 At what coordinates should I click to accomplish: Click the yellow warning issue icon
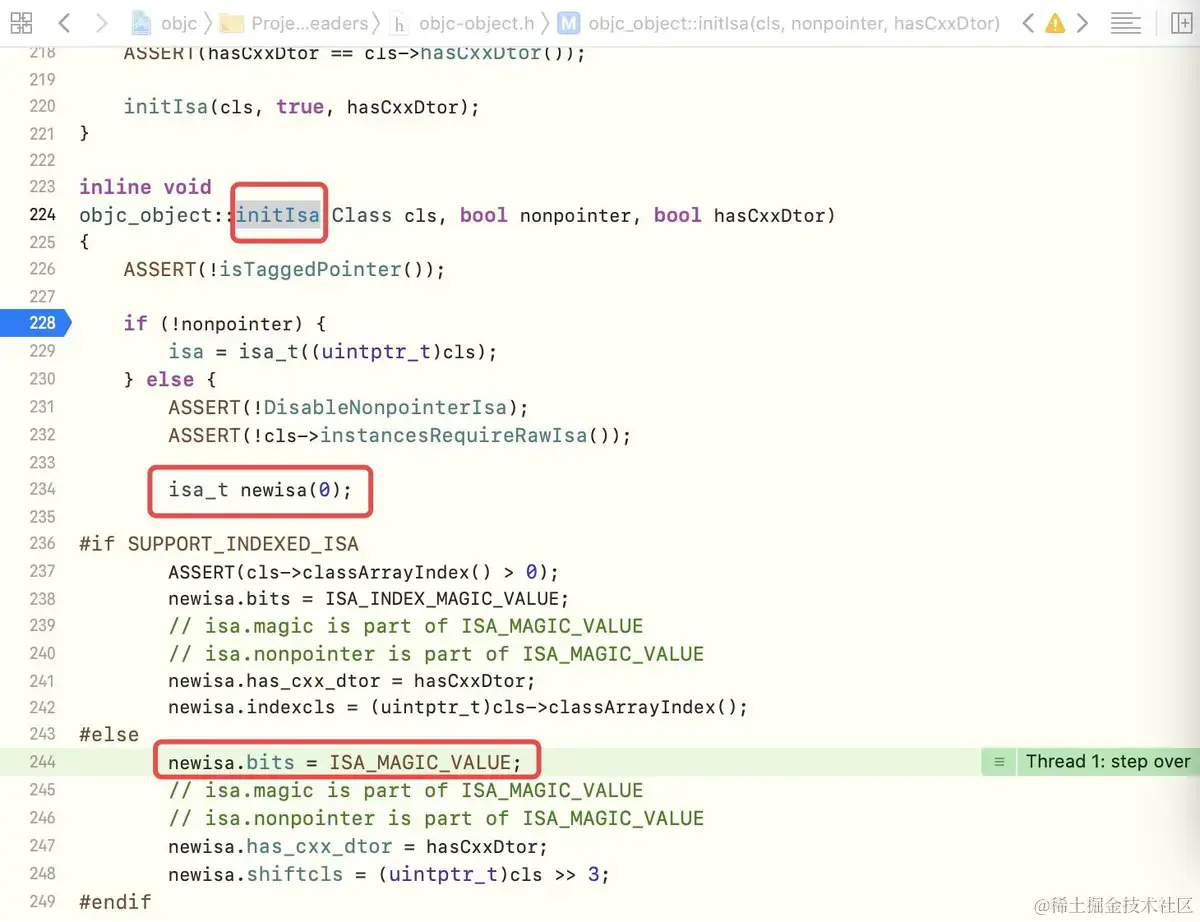point(1054,23)
